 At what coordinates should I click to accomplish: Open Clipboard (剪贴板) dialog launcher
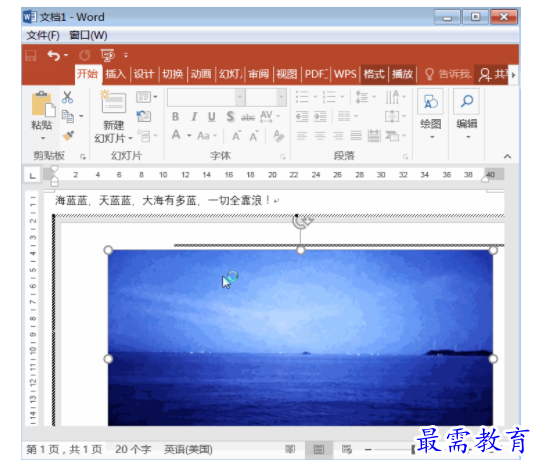[x=83, y=157]
